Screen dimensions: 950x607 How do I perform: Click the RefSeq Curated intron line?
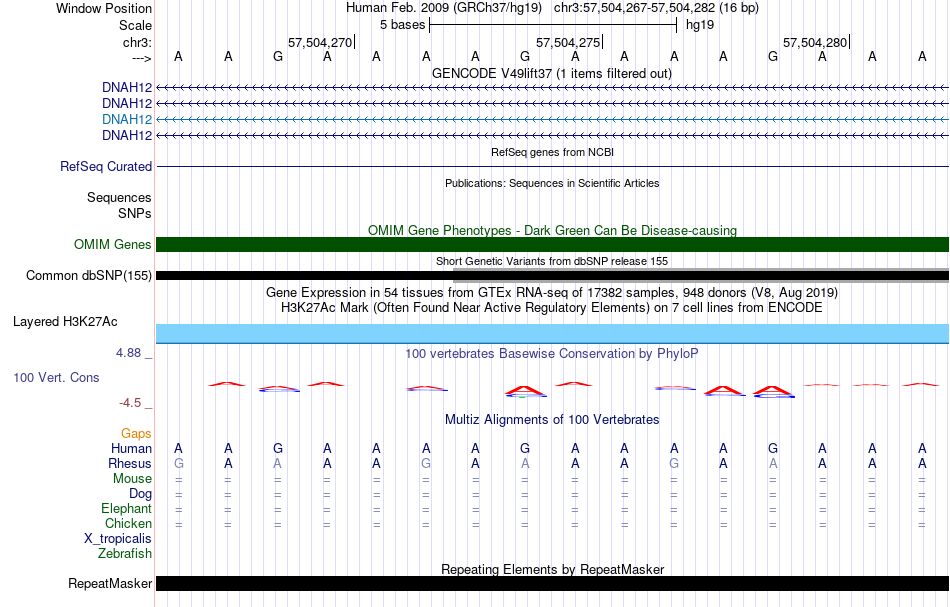click(553, 167)
